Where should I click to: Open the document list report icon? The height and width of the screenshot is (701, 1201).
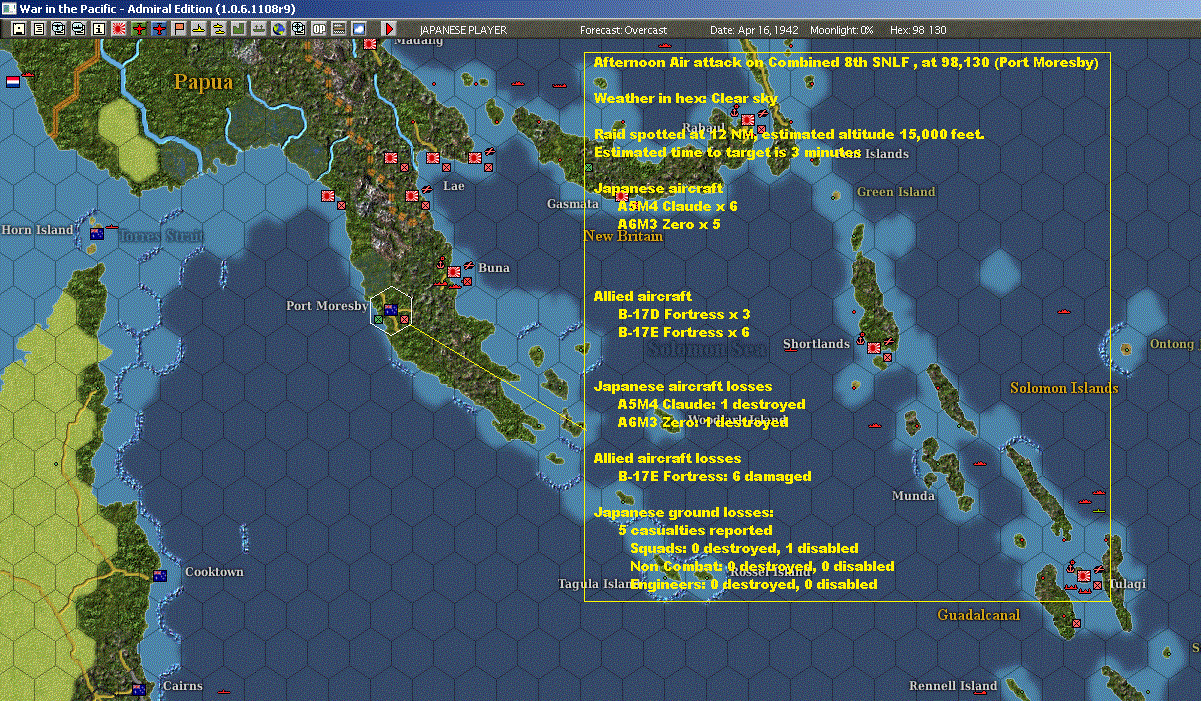(x=39, y=29)
